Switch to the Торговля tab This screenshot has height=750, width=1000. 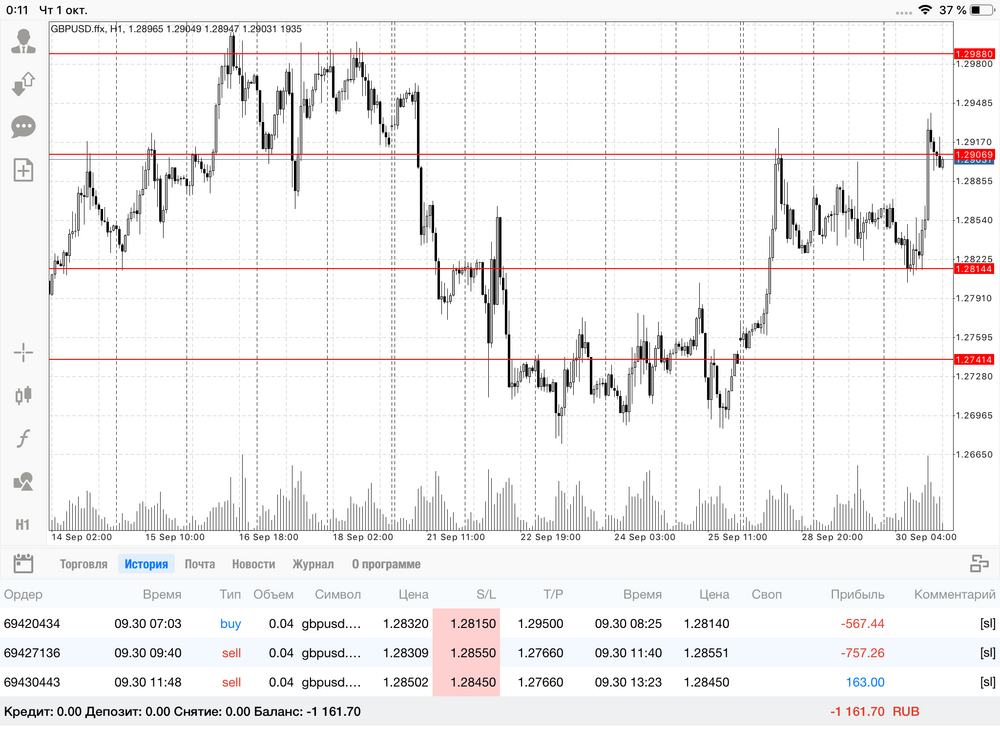[x=84, y=564]
